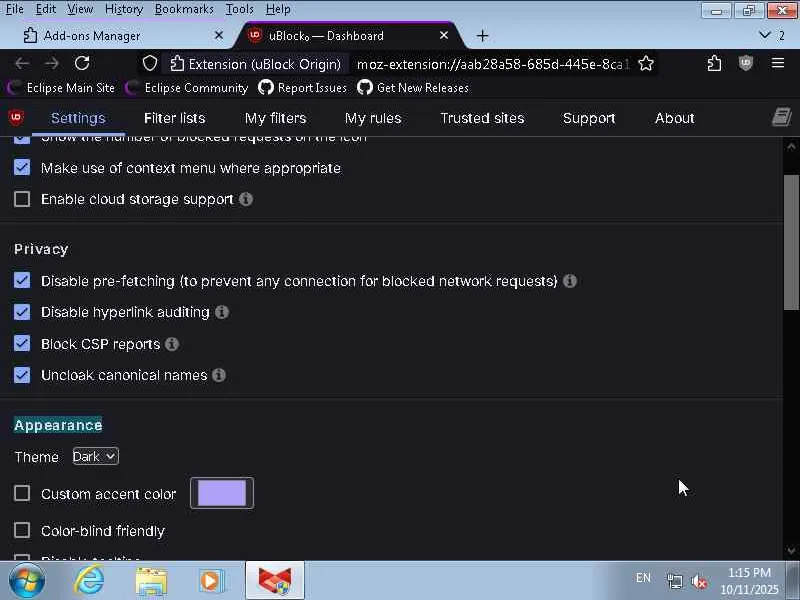Viewport: 800px width, 600px height.
Task: Click the EN language indicator
Action: [643, 578]
